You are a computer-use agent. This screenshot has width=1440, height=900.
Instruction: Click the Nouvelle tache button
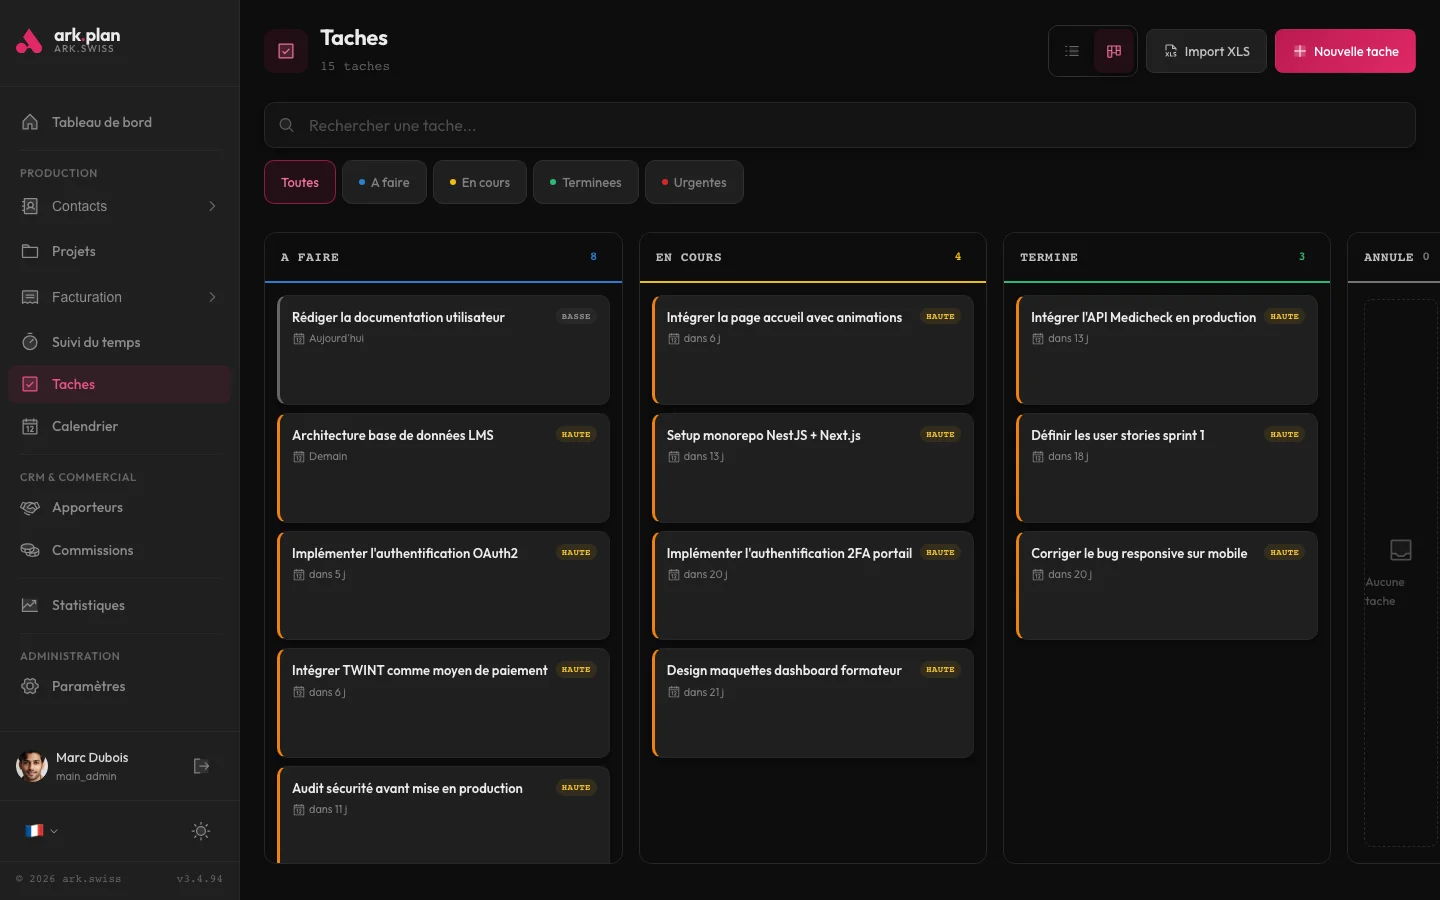tap(1345, 50)
